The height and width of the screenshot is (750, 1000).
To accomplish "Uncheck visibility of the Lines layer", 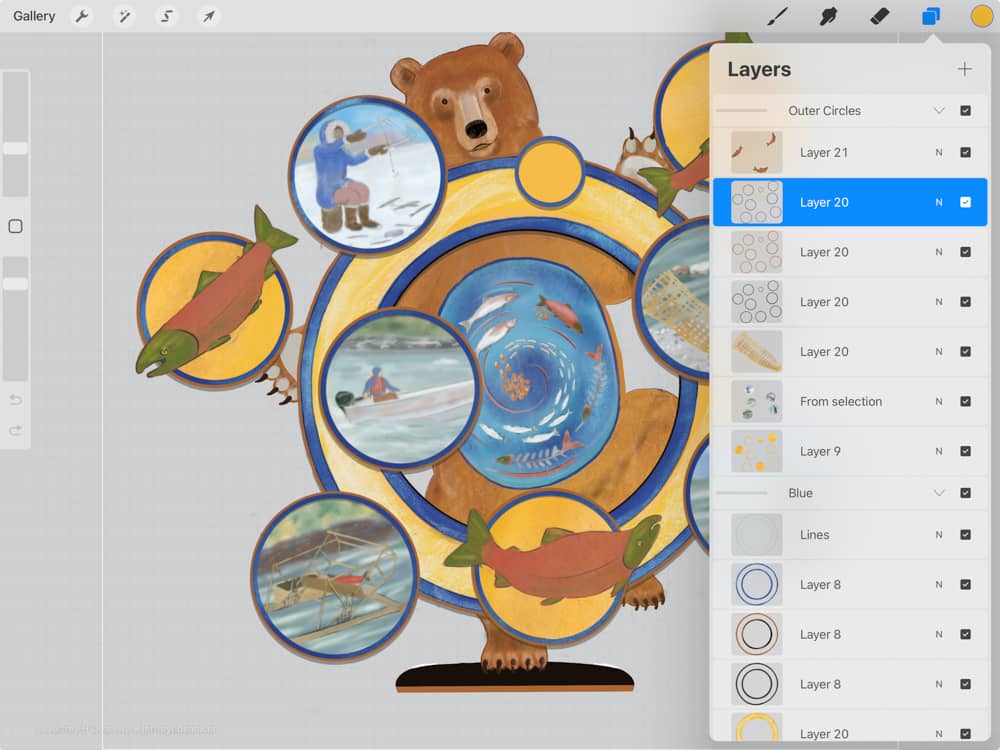I will click(965, 535).
